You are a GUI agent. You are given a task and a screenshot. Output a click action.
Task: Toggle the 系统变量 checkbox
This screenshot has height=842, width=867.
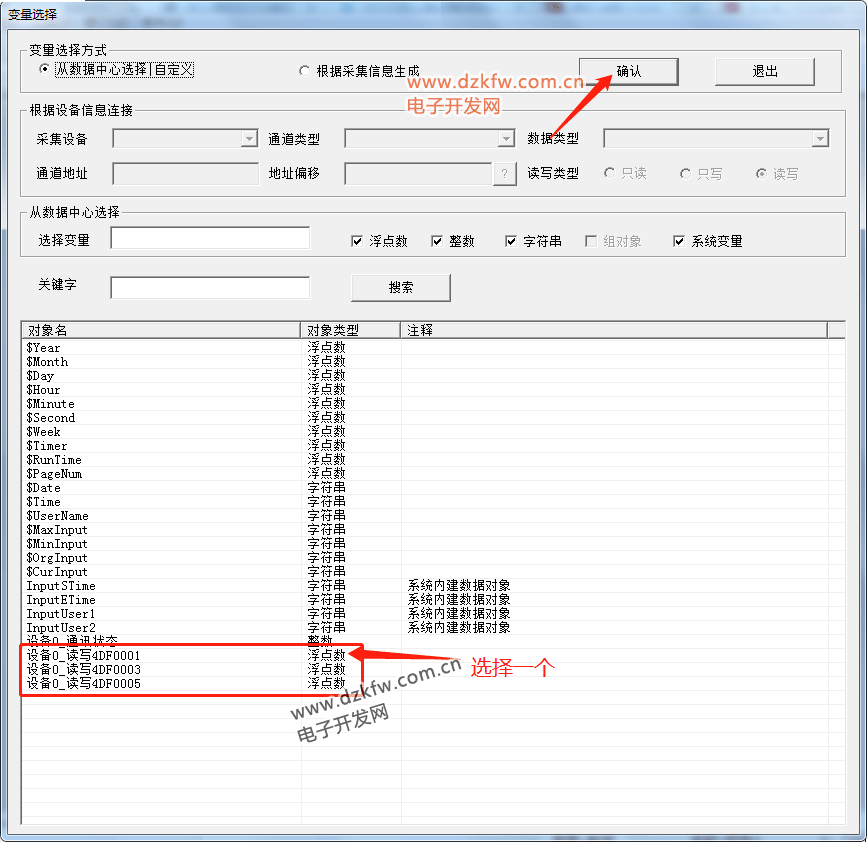pos(679,241)
